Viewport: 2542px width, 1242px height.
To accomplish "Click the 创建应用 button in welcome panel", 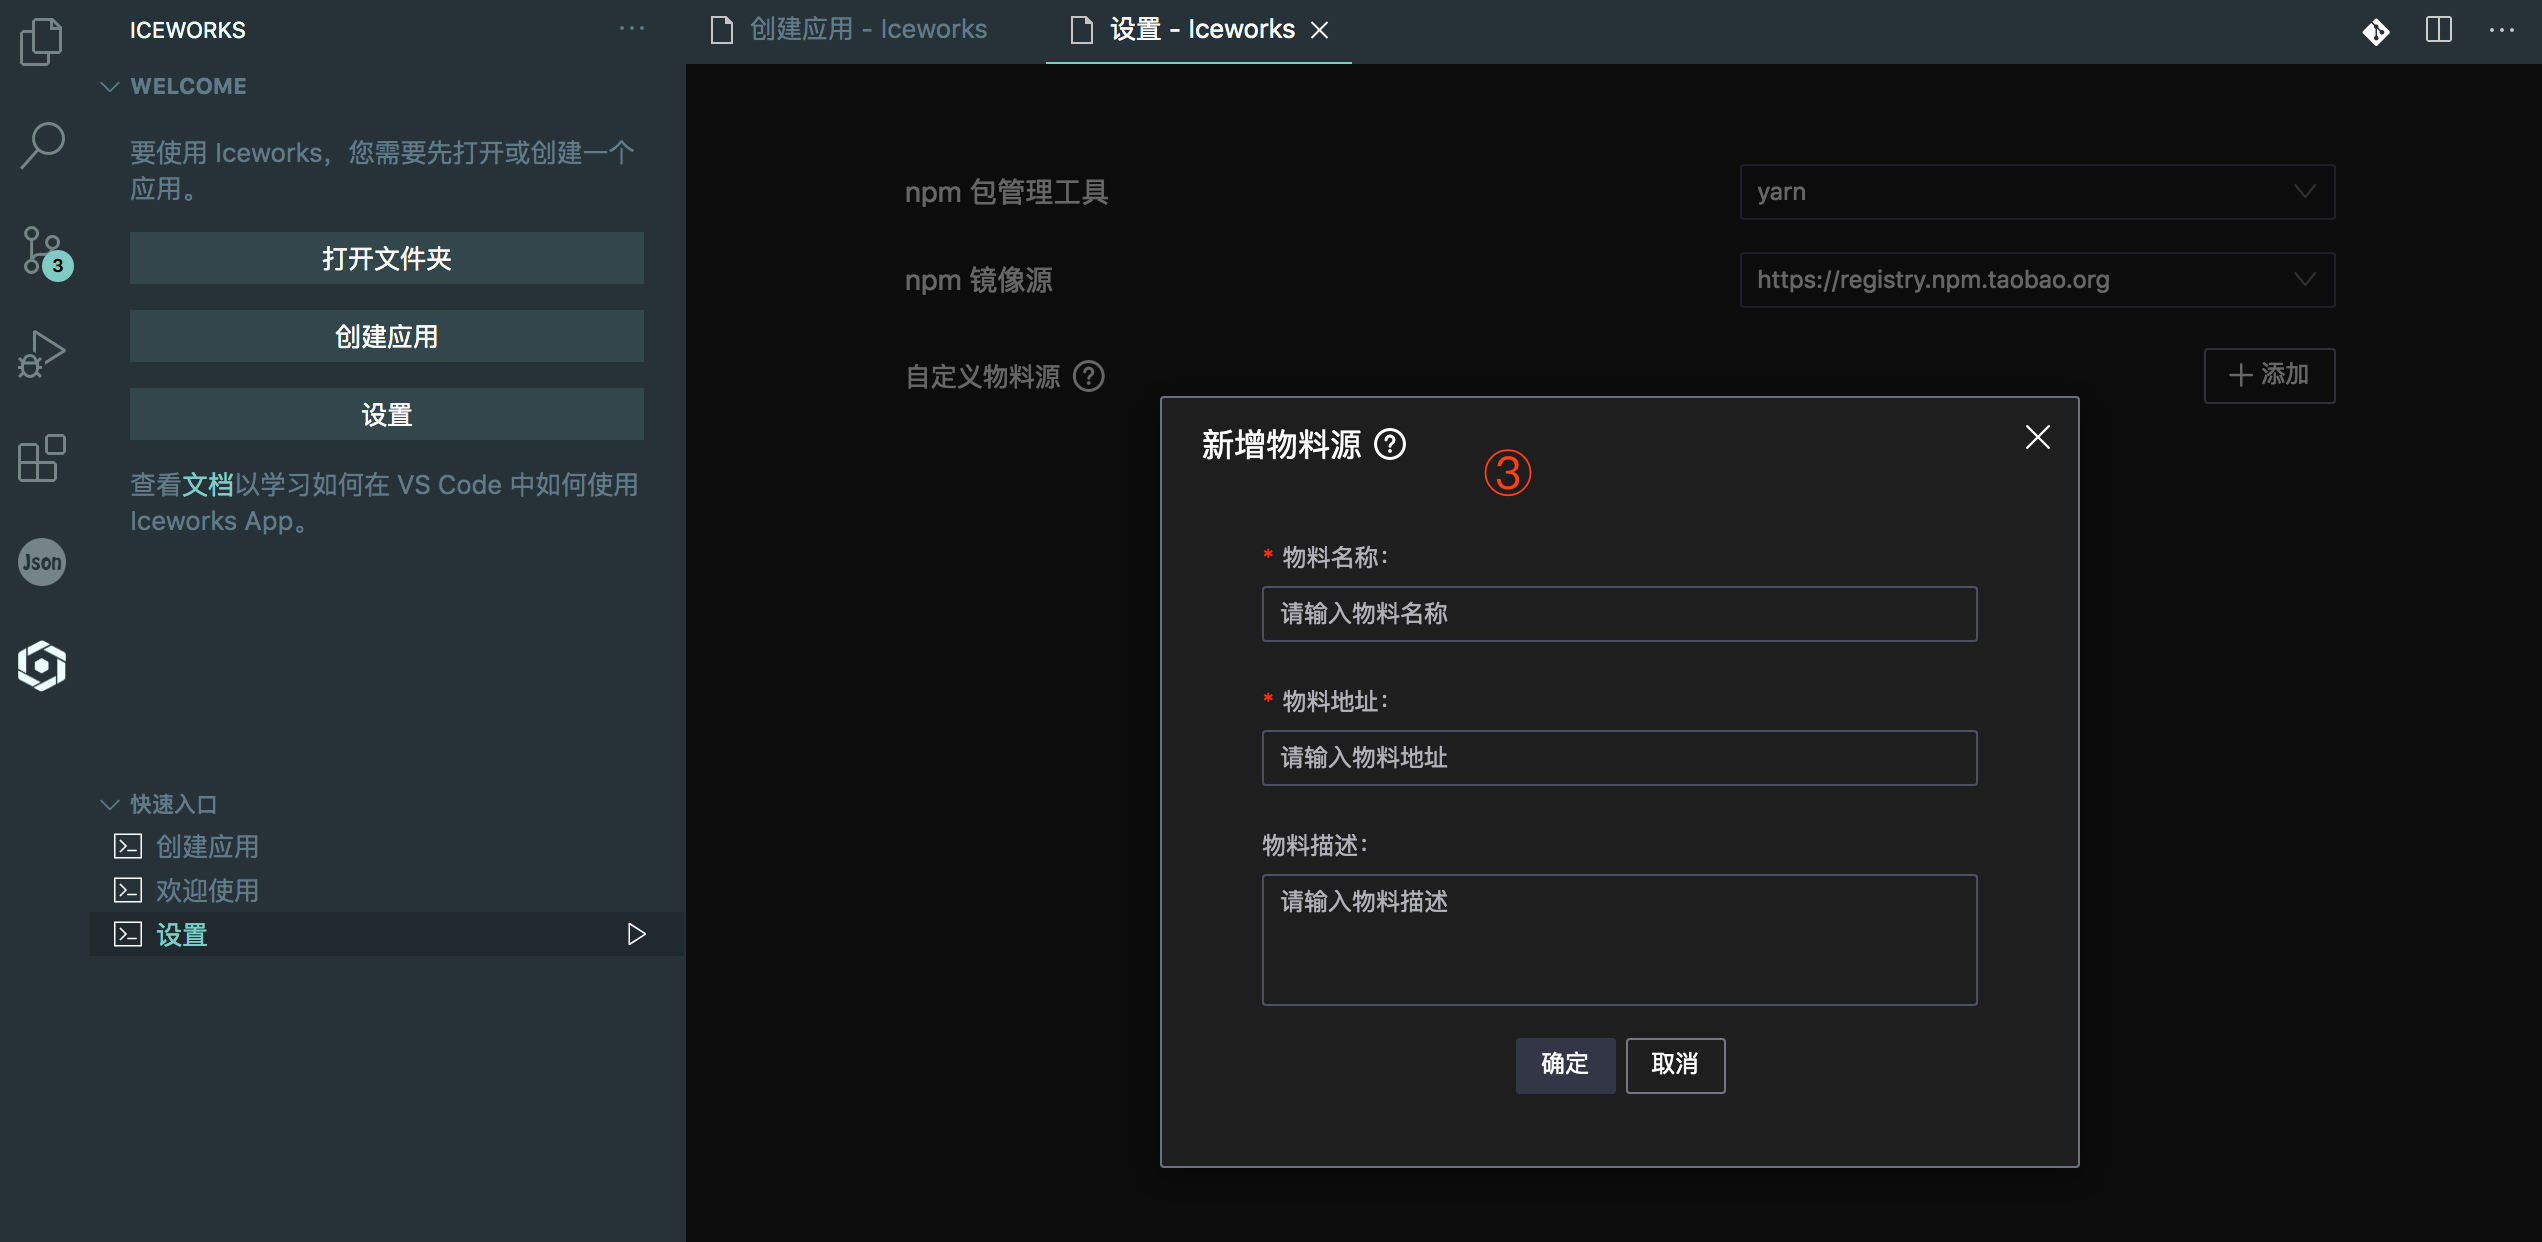I will click(387, 336).
